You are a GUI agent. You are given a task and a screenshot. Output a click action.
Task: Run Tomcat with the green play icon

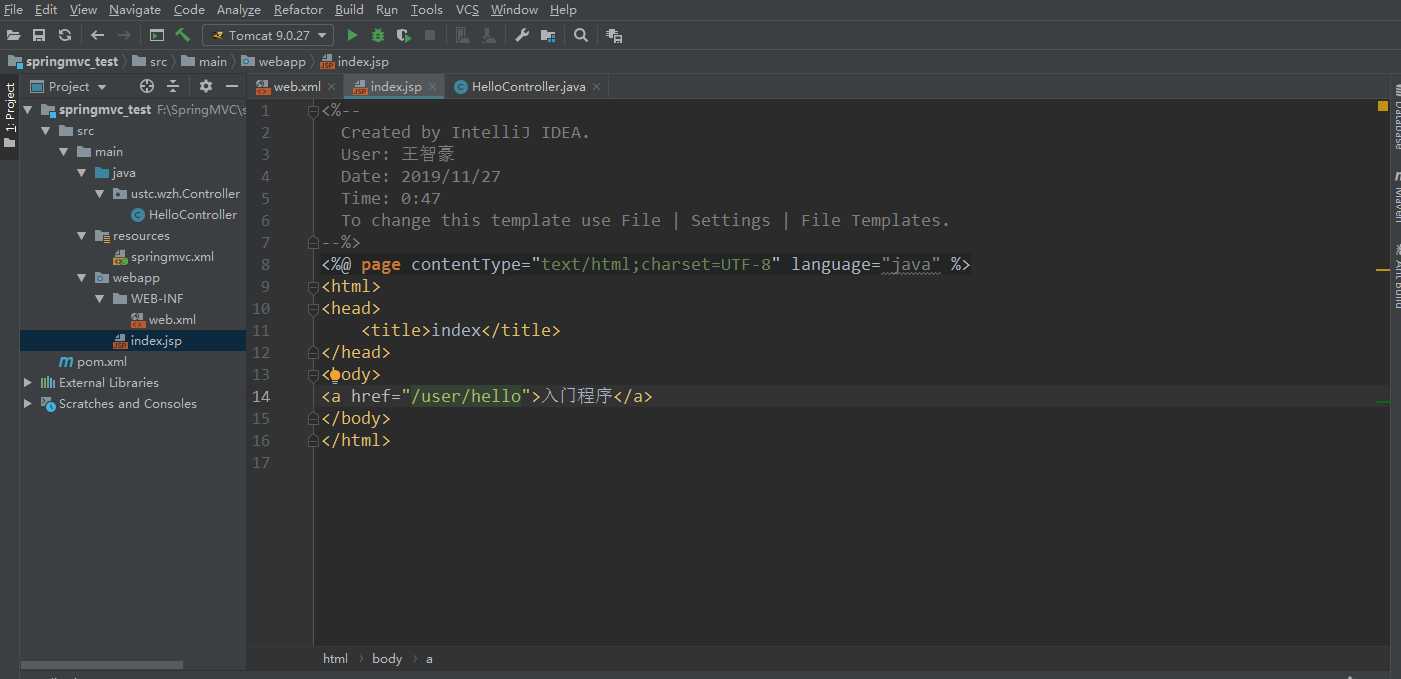(x=352, y=35)
